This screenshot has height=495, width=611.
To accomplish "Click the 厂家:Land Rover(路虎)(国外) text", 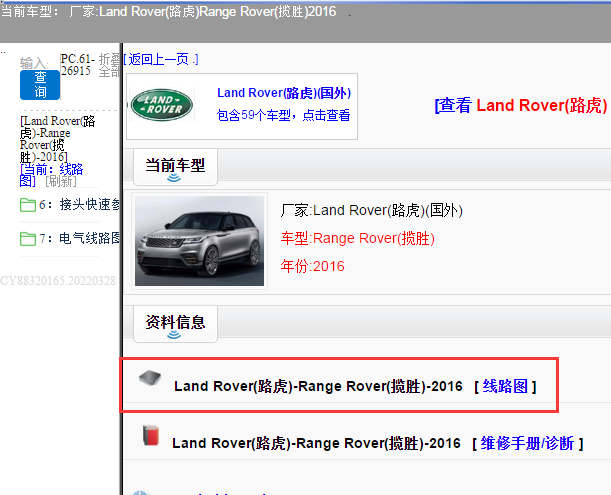I will click(x=371, y=210).
